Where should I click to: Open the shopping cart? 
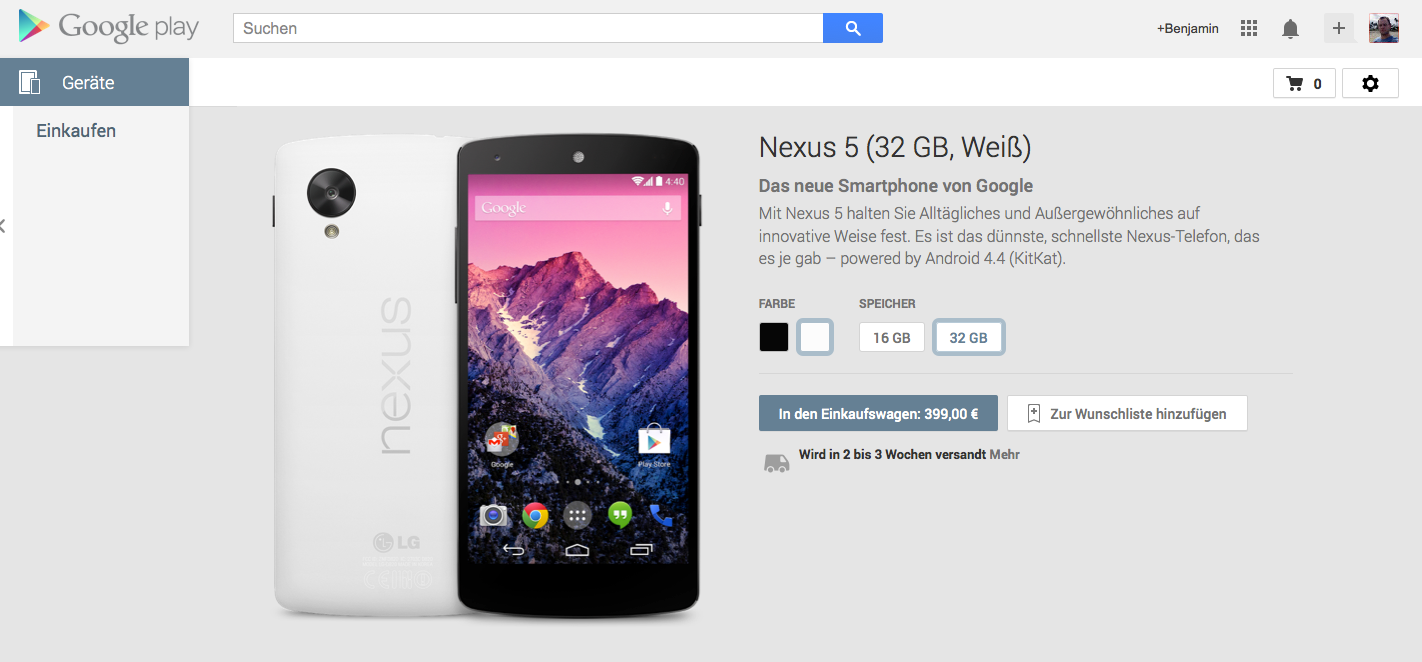(x=1304, y=83)
